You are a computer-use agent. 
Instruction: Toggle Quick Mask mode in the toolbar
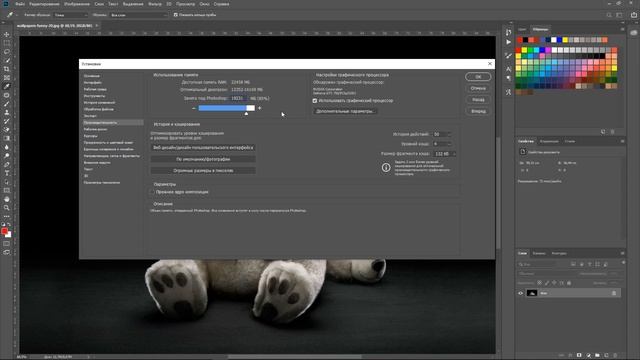7,244
